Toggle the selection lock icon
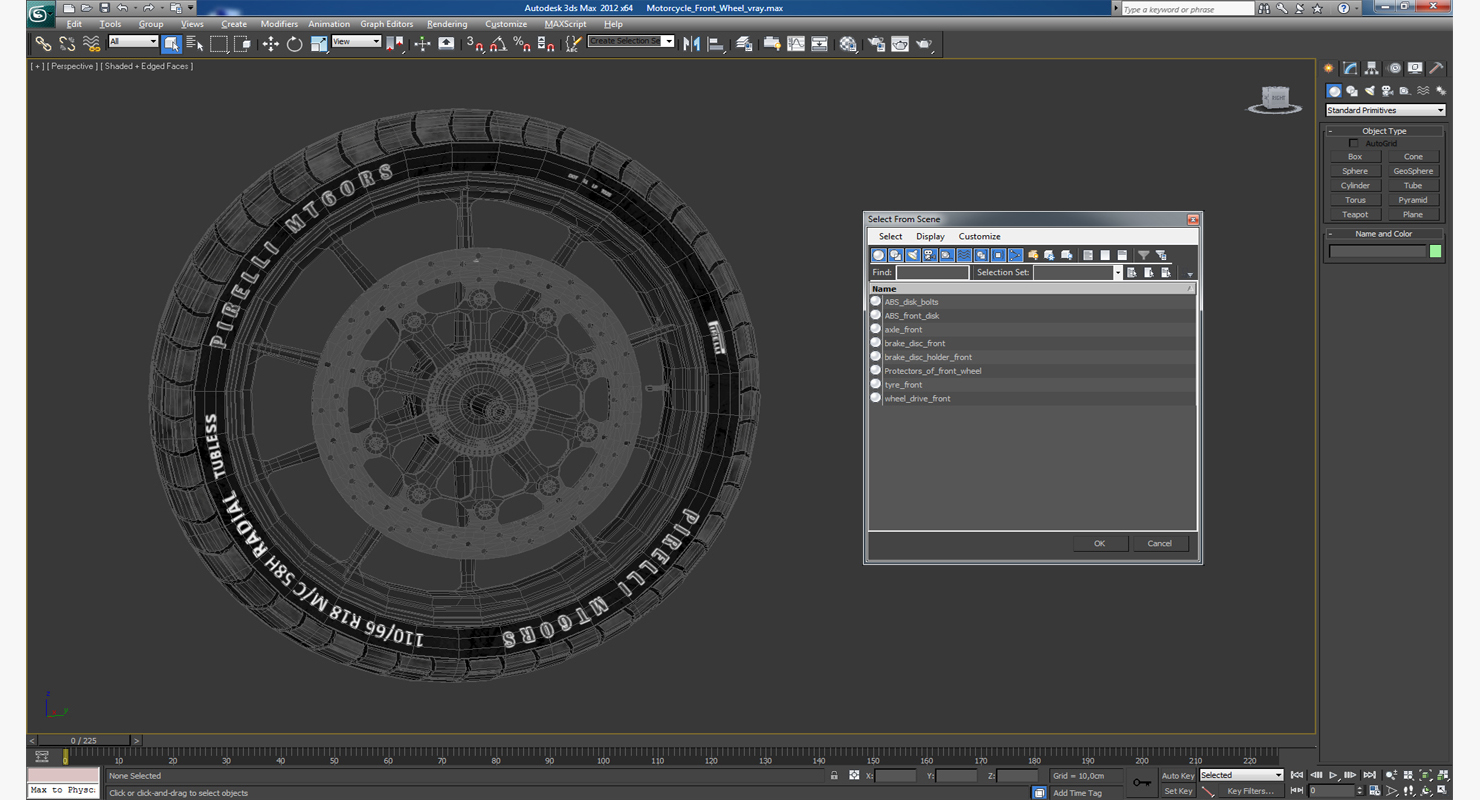1480x800 pixels. pos(834,775)
